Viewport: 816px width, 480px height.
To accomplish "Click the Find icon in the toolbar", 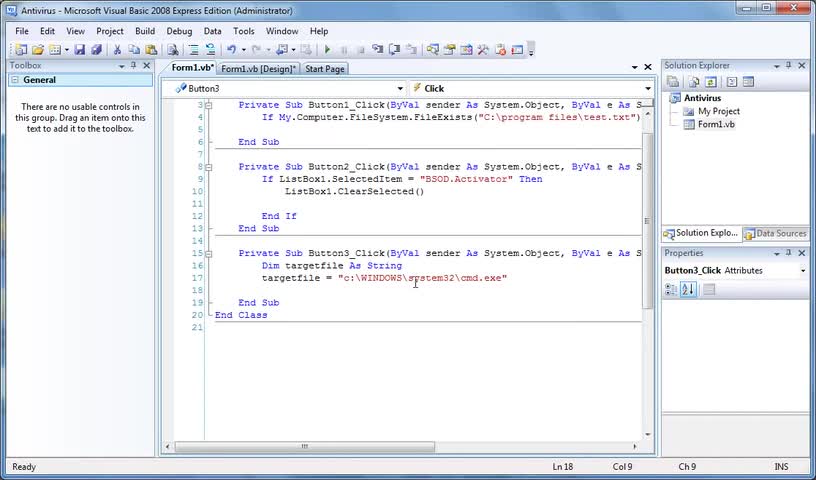I will [x=173, y=49].
